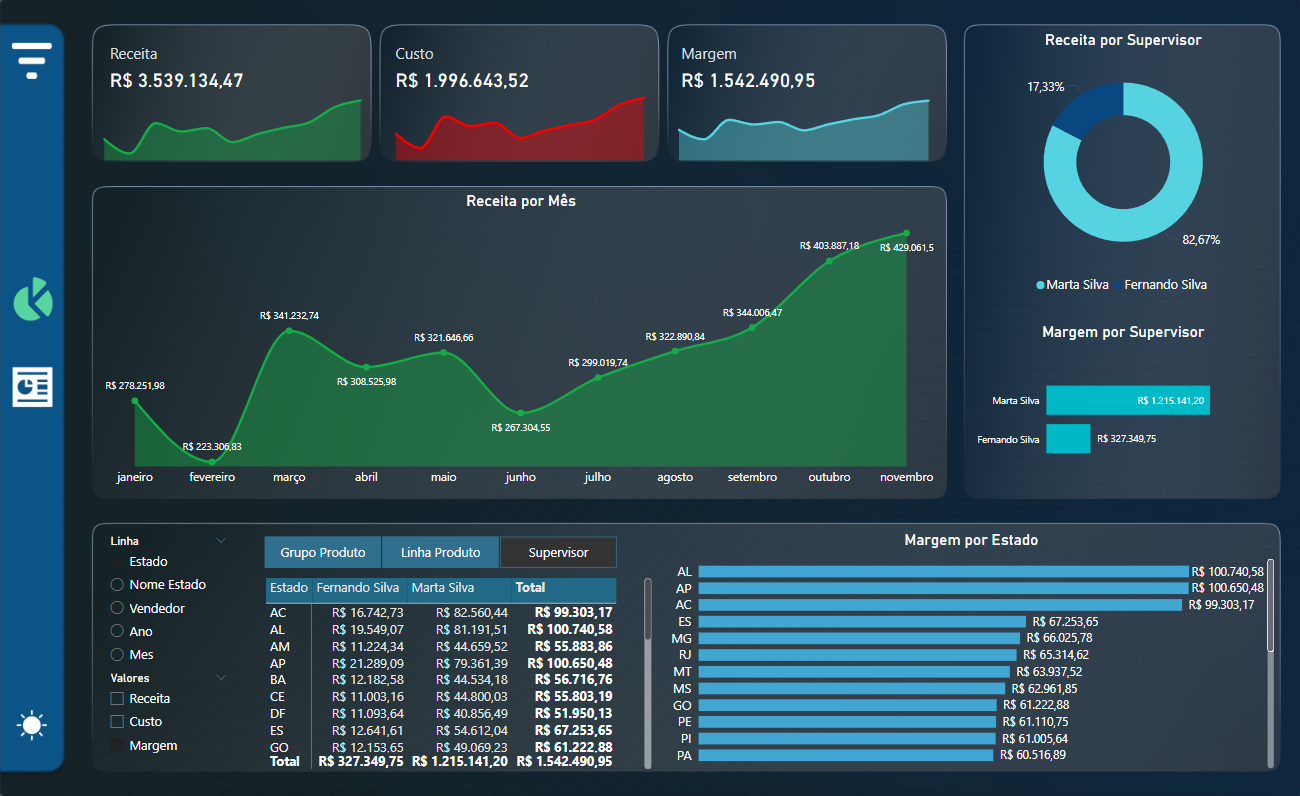Toggle light mode with the sun icon
The height and width of the screenshot is (796, 1300).
coord(32,725)
